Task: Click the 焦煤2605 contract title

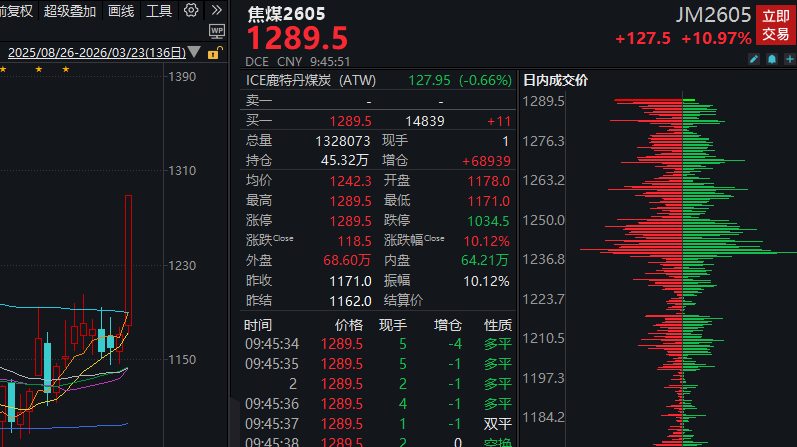Action: pos(286,14)
